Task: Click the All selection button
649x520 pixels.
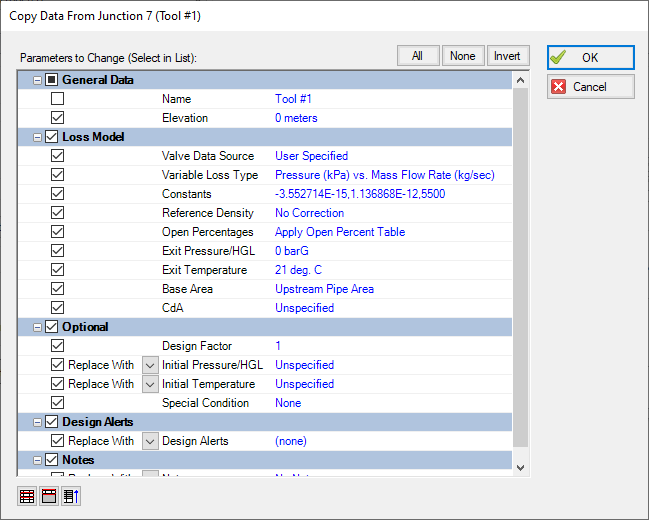Action: [x=417, y=56]
